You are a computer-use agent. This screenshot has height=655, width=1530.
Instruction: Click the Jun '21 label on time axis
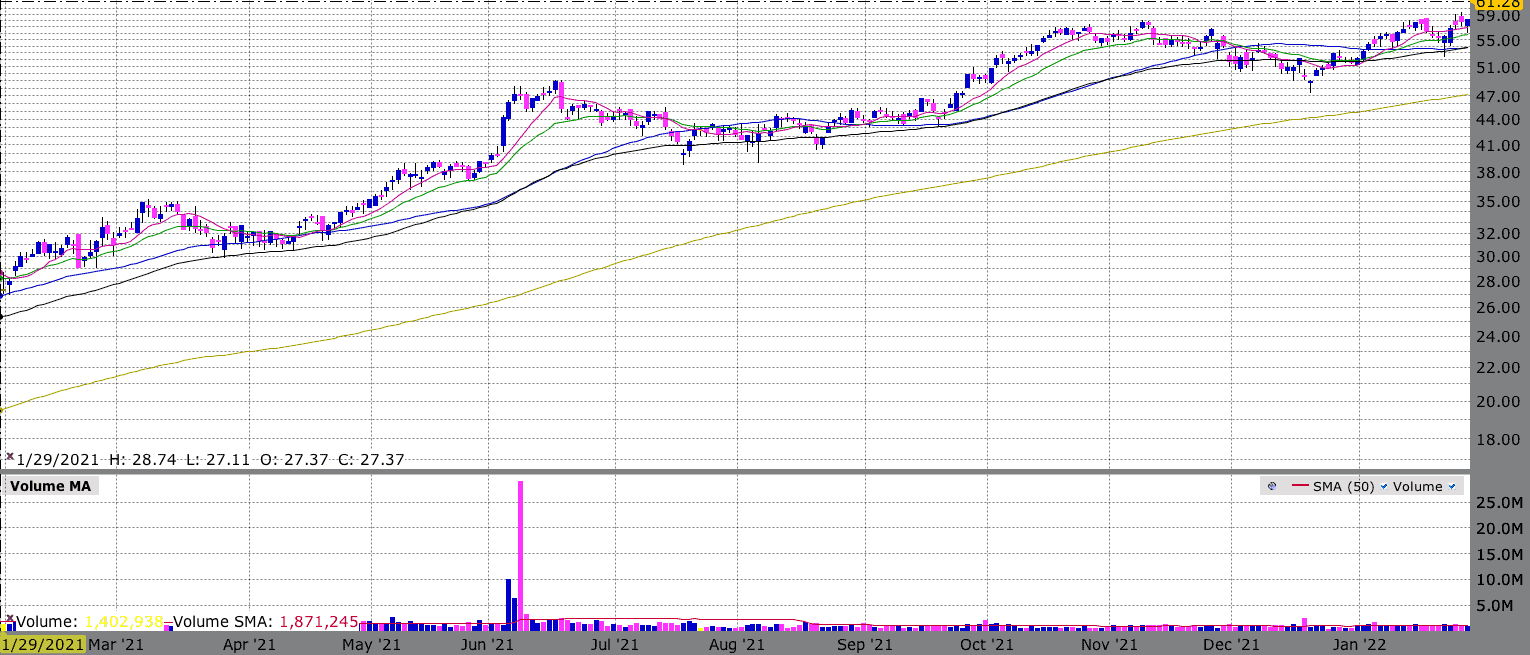tap(490, 645)
